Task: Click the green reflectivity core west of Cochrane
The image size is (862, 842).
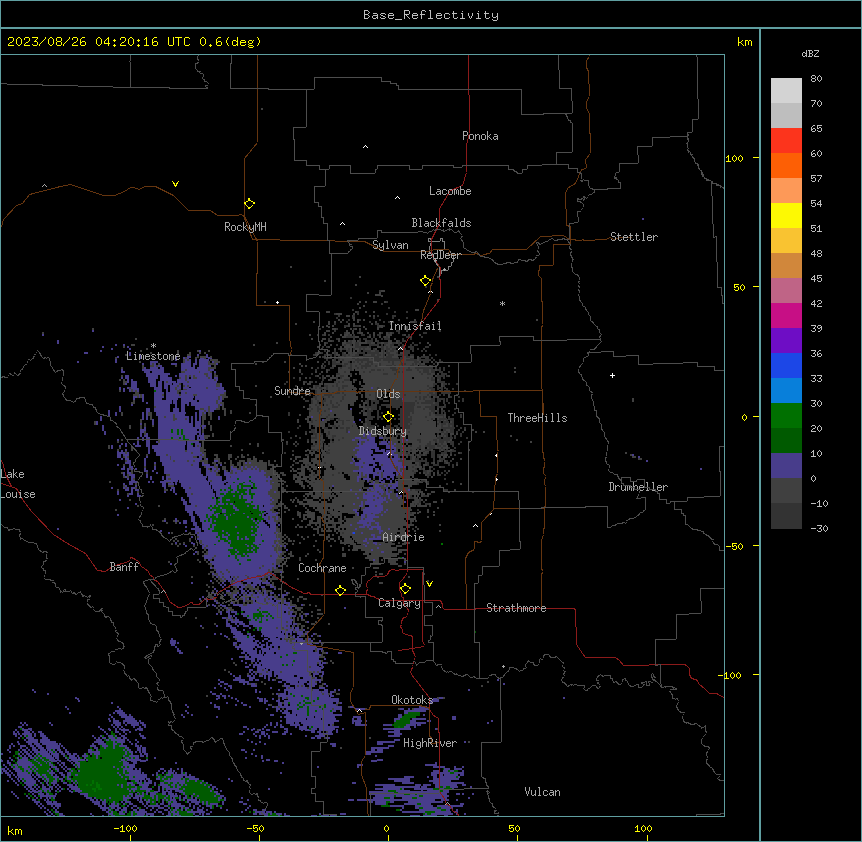Action: (x=238, y=519)
